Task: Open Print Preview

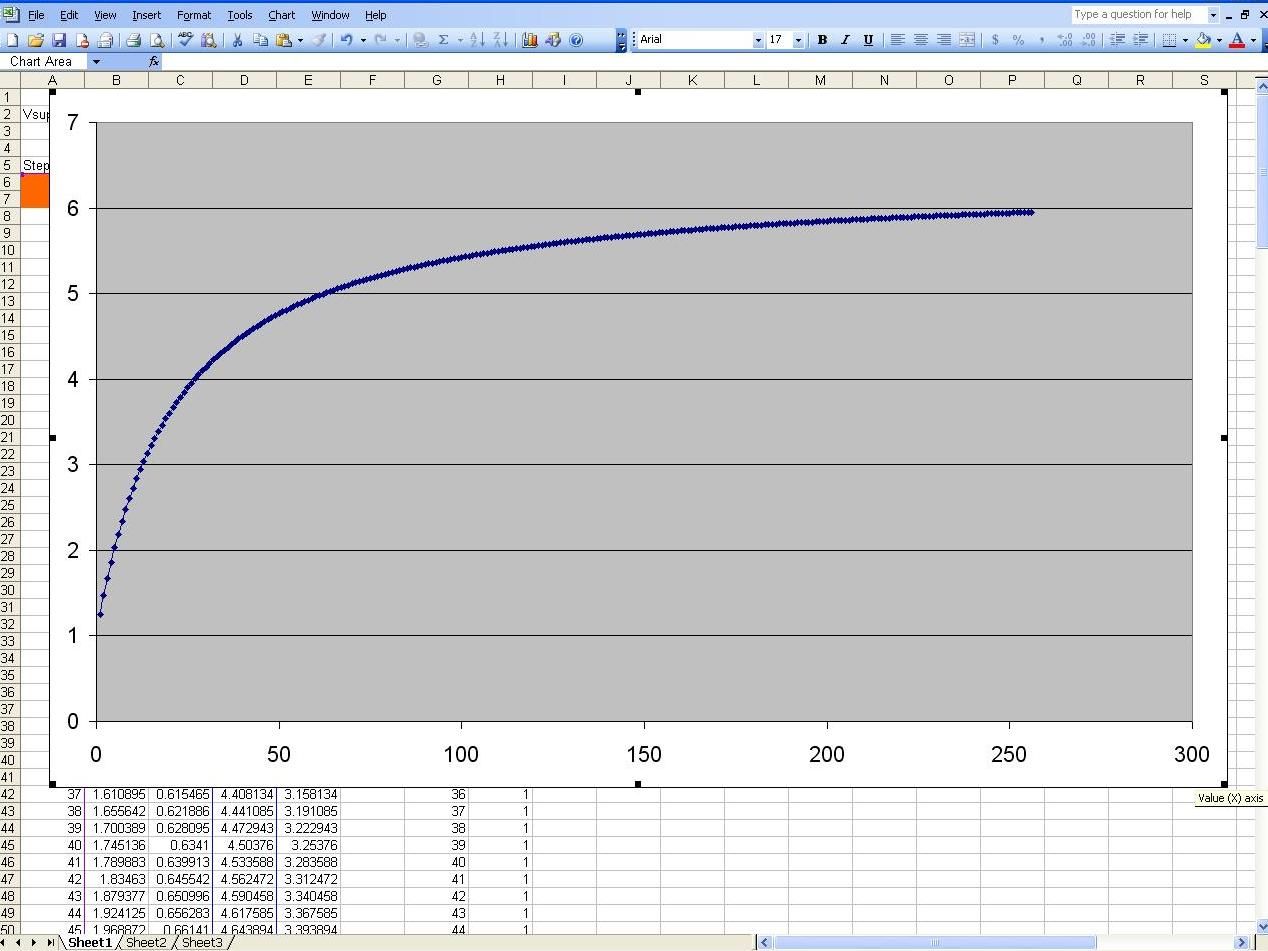Action: pyautogui.click(x=156, y=40)
